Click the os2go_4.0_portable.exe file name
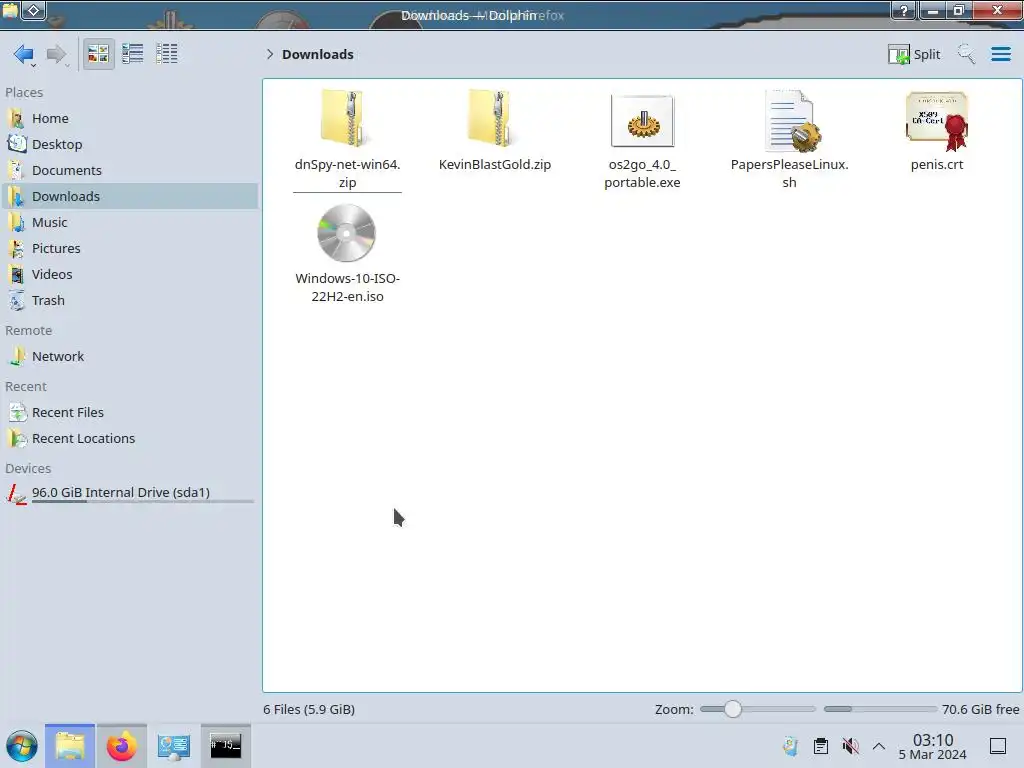This screenshot has width=1024, height=768. point(642,174)
